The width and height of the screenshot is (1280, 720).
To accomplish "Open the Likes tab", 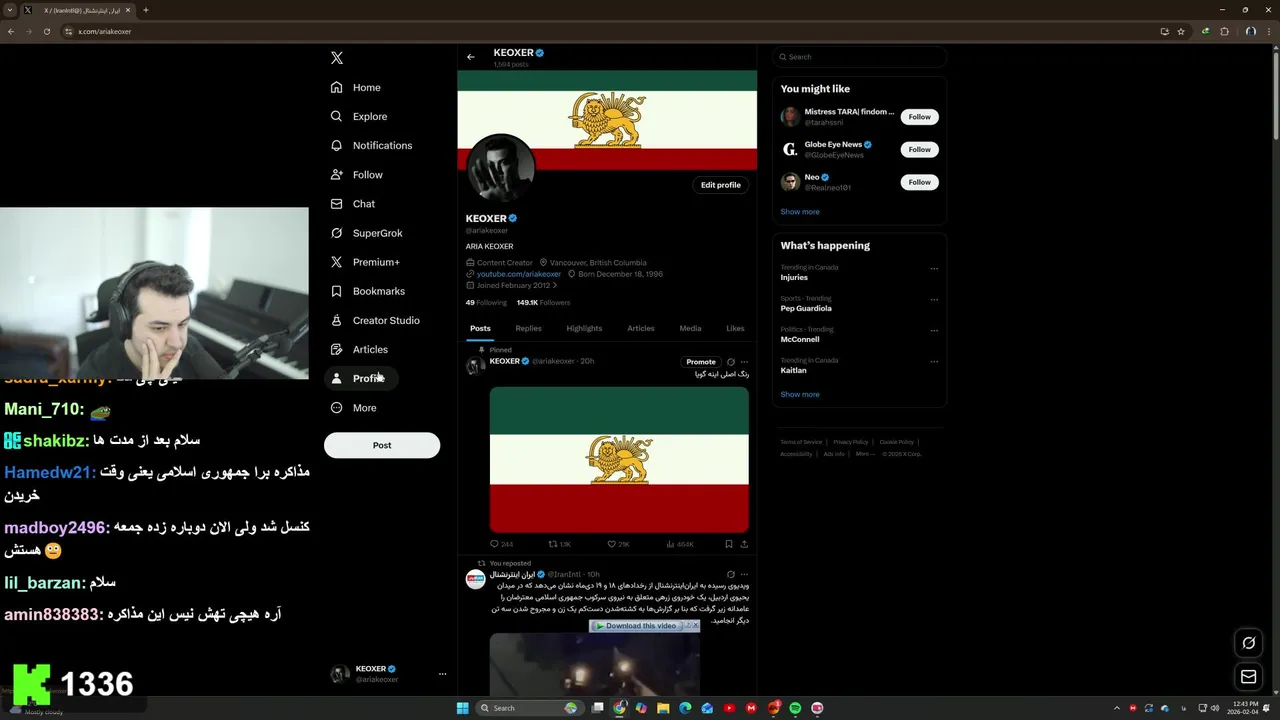I will point(735,328).
